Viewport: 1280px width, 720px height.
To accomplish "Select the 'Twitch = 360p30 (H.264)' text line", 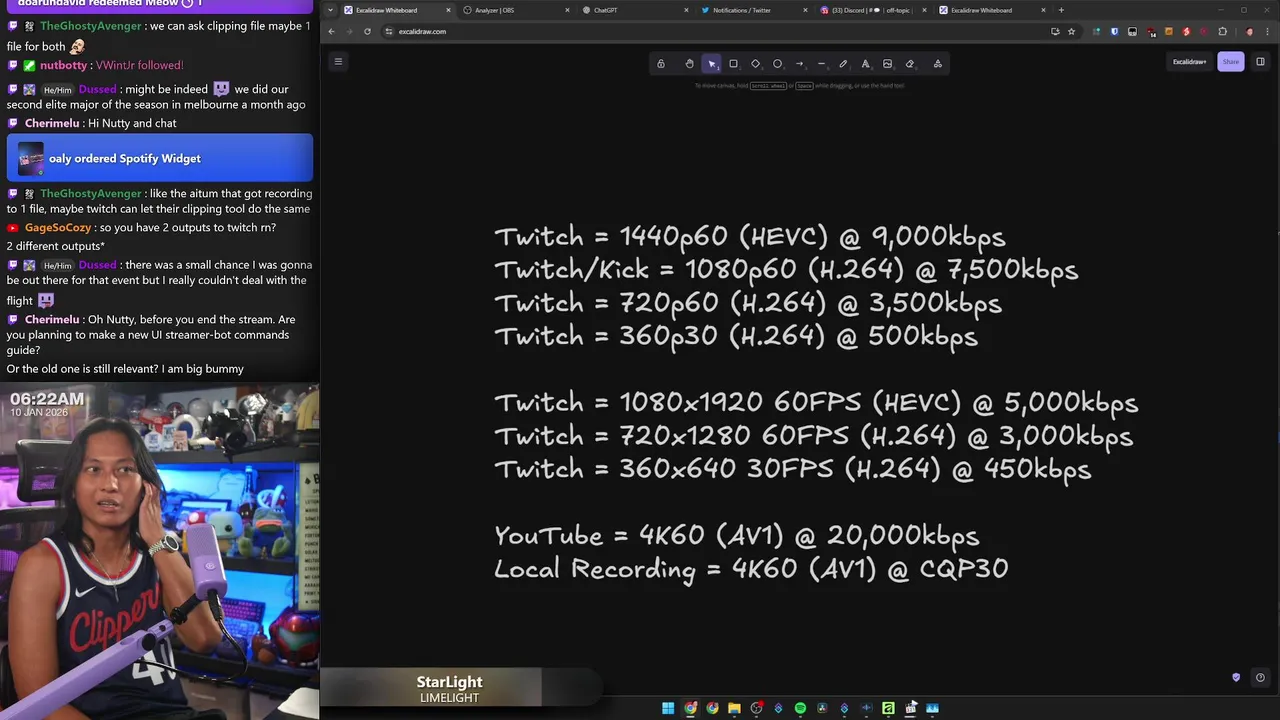I will click(x=735, y=336).
